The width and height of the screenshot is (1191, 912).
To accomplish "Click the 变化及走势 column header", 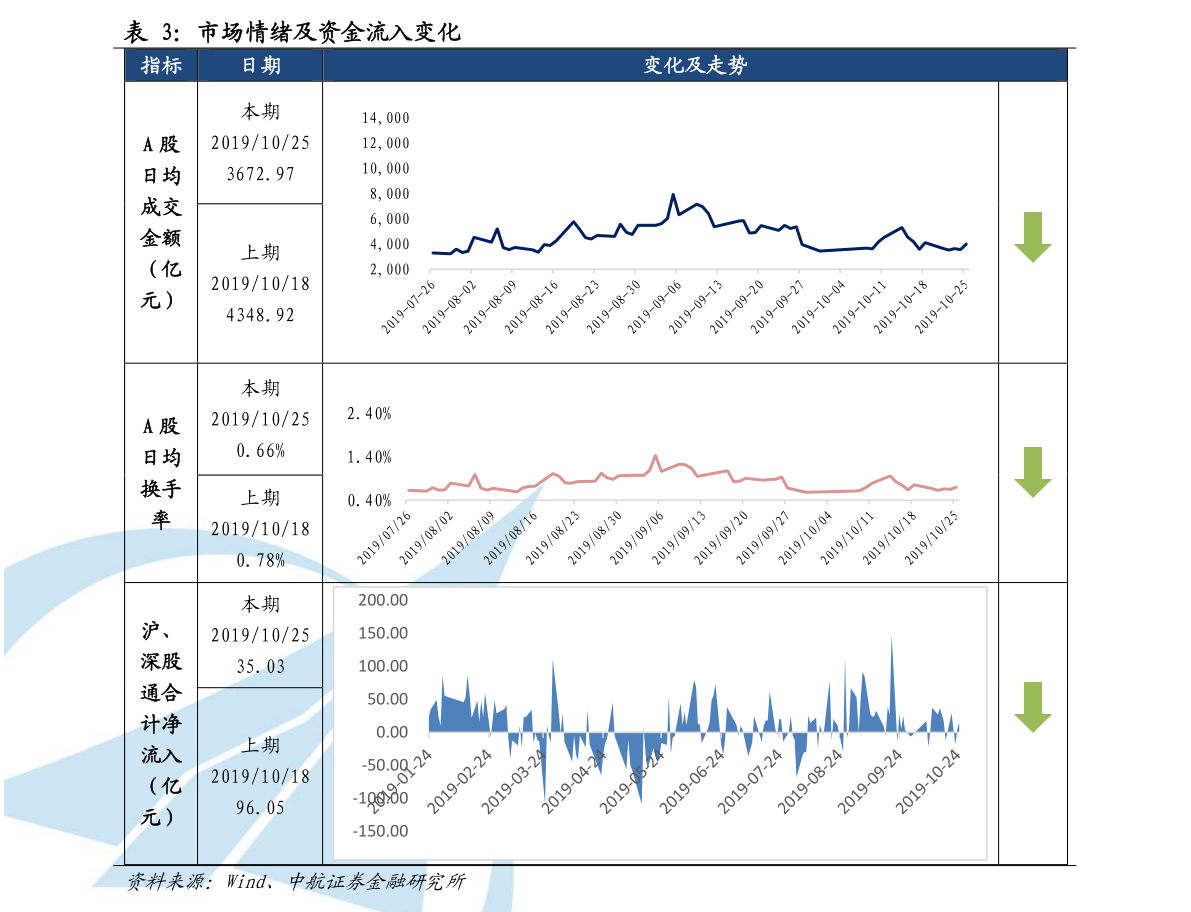I will tap(695, 65).
